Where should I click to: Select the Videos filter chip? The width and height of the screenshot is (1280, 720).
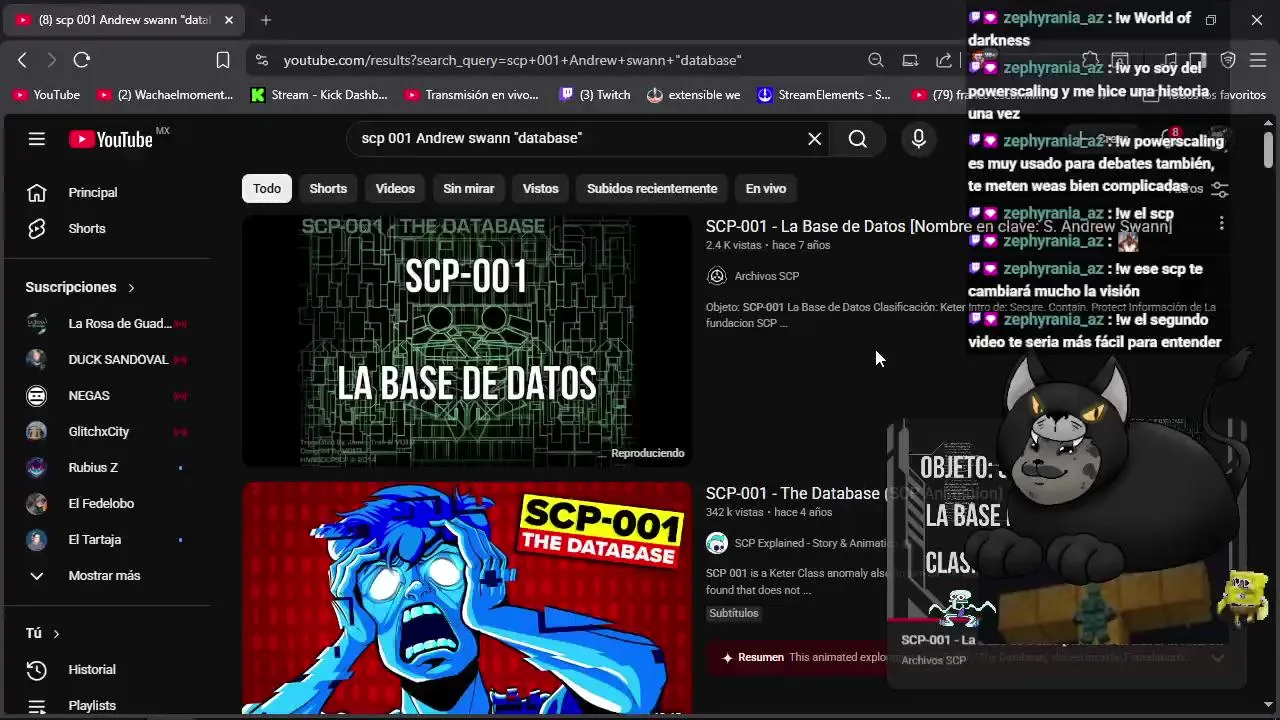tap(395, 189)
